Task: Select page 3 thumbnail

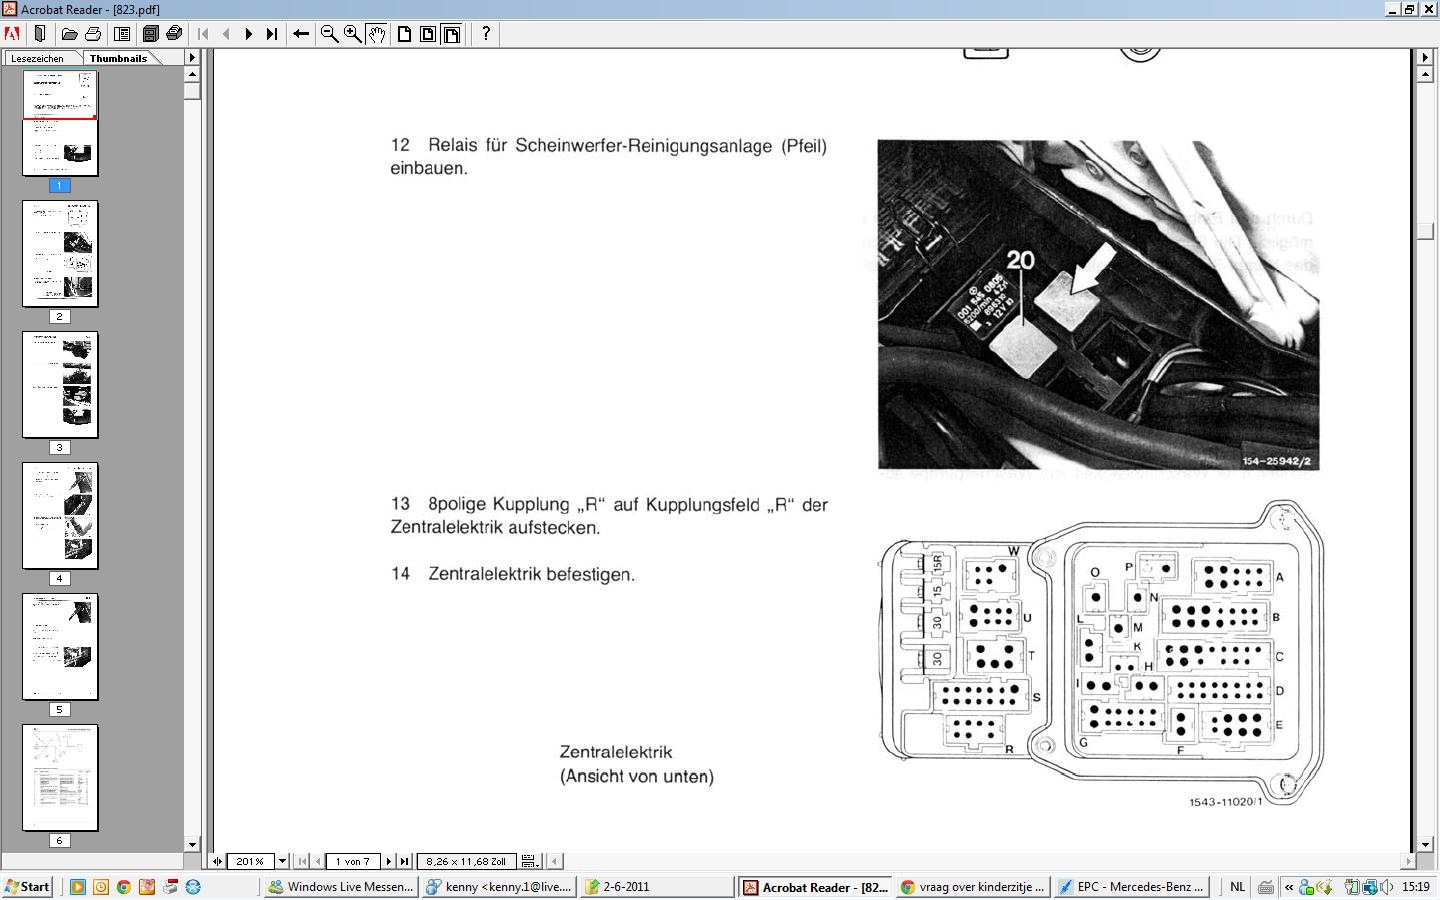Action: click(x=60, y=385)
